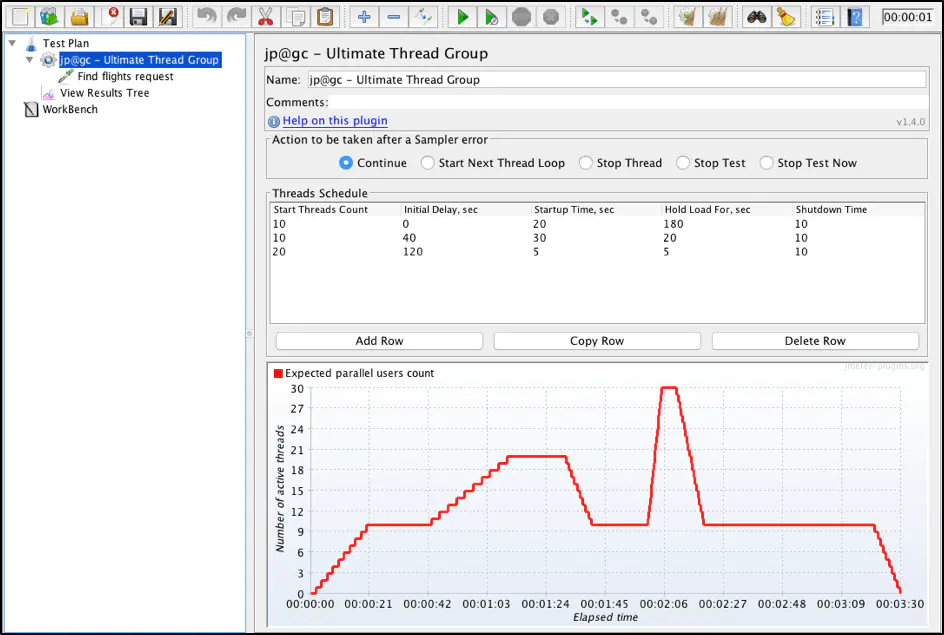The height and width of the screenshot is (635, 944).
Task: Collapse the jp@gc Ultimate Thread Group node
Action: 29,60
